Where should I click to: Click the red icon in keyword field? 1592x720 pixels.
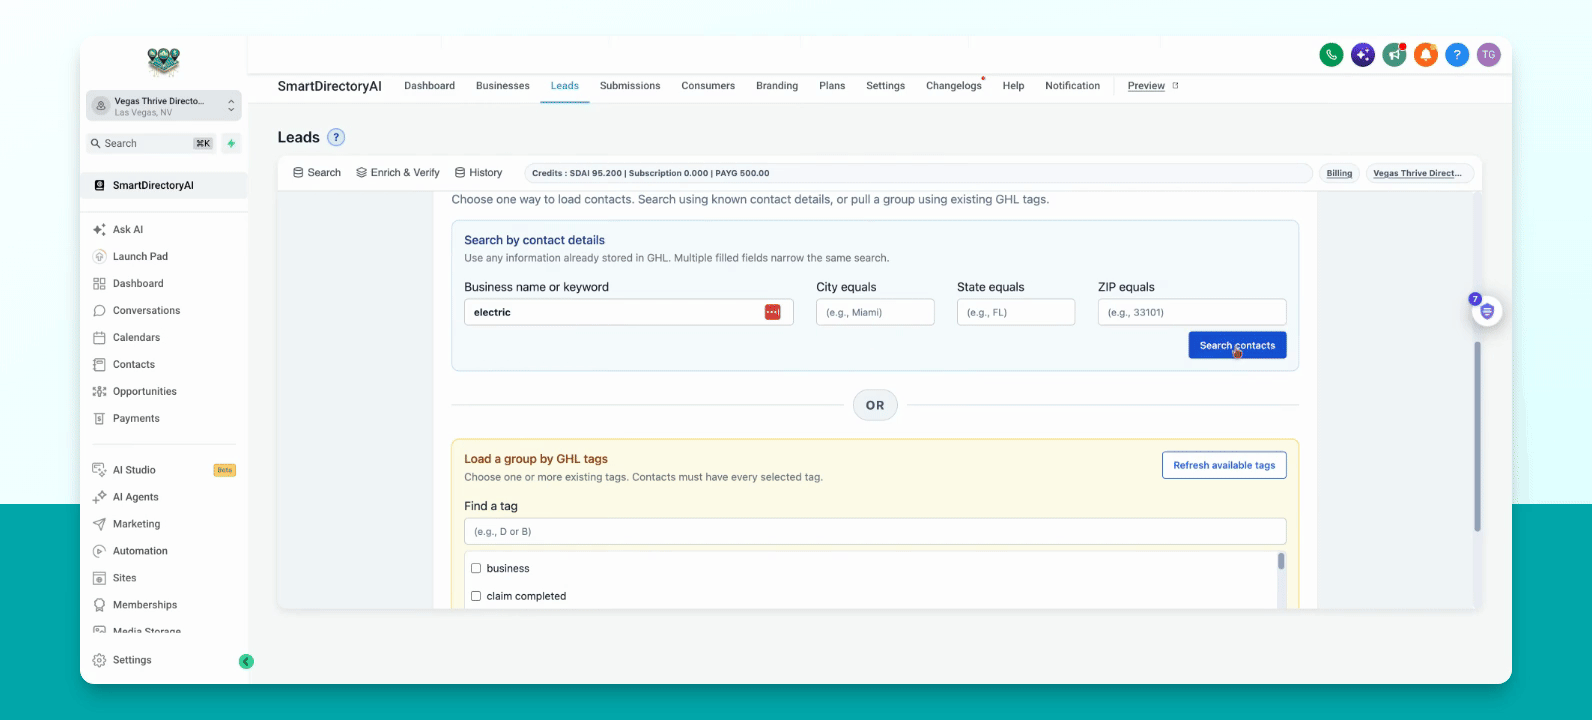[772, 312]
